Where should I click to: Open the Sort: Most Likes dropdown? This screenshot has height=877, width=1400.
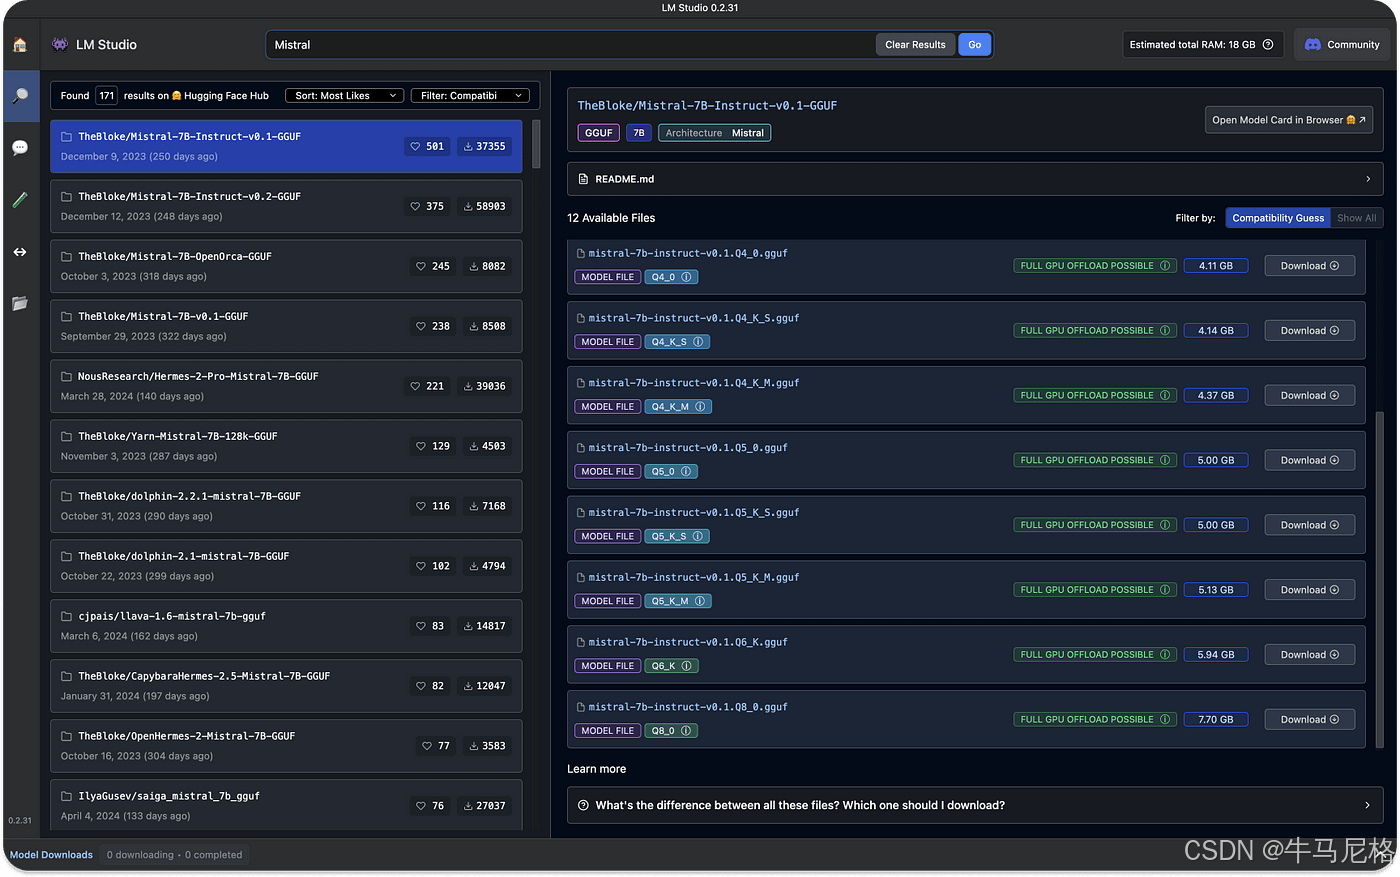coord(345,96)
